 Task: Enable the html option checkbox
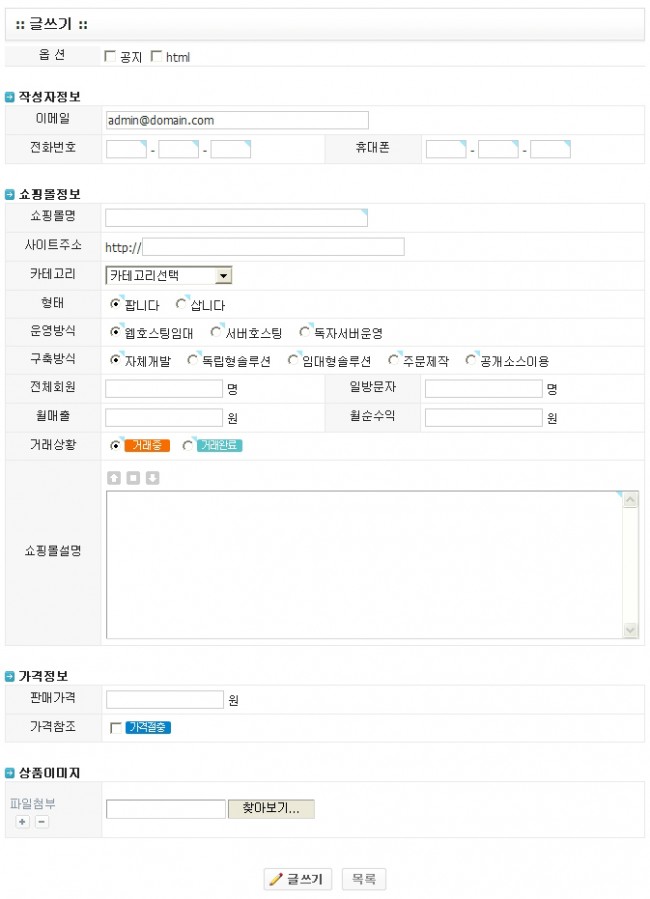point(156,56)
